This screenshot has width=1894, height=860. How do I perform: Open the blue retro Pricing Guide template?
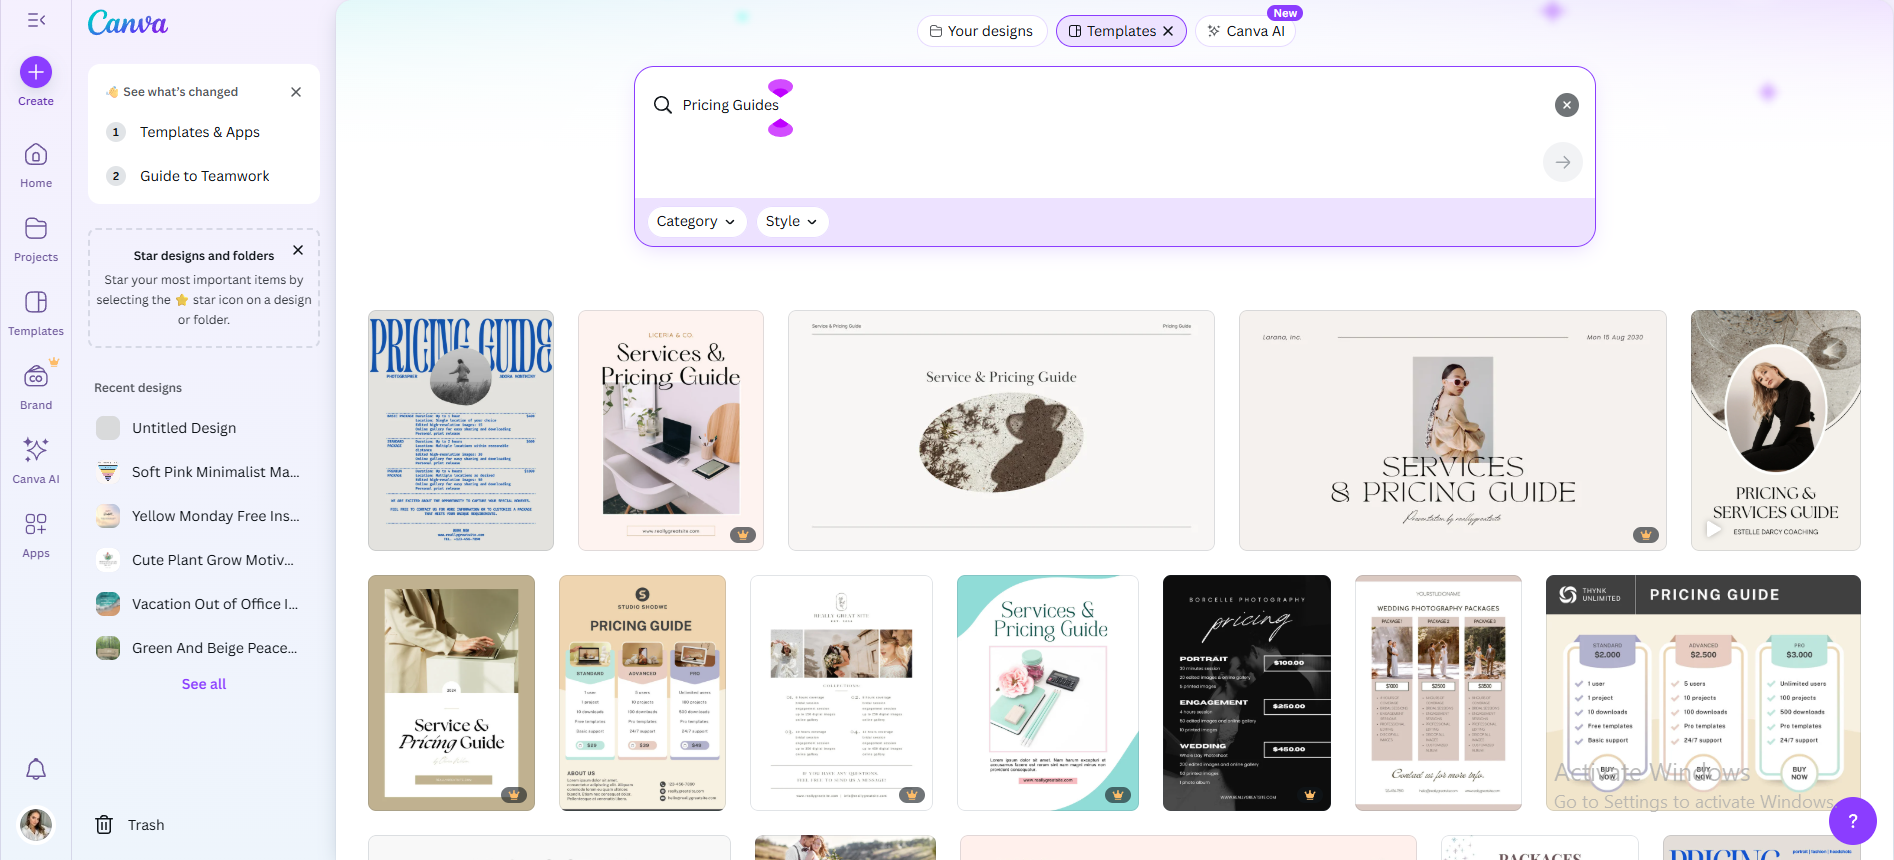click(x=461, y=430)
